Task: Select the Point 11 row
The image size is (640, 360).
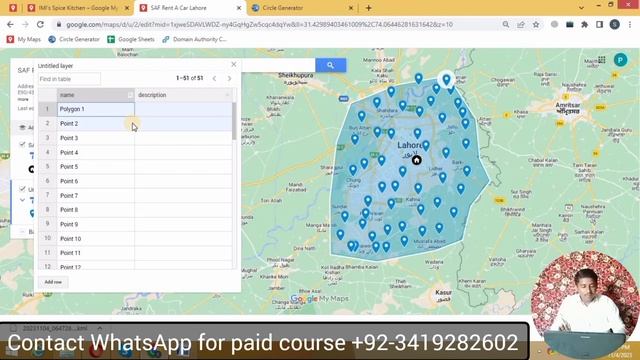Action: pyautogui.click(x=136, y=253)
